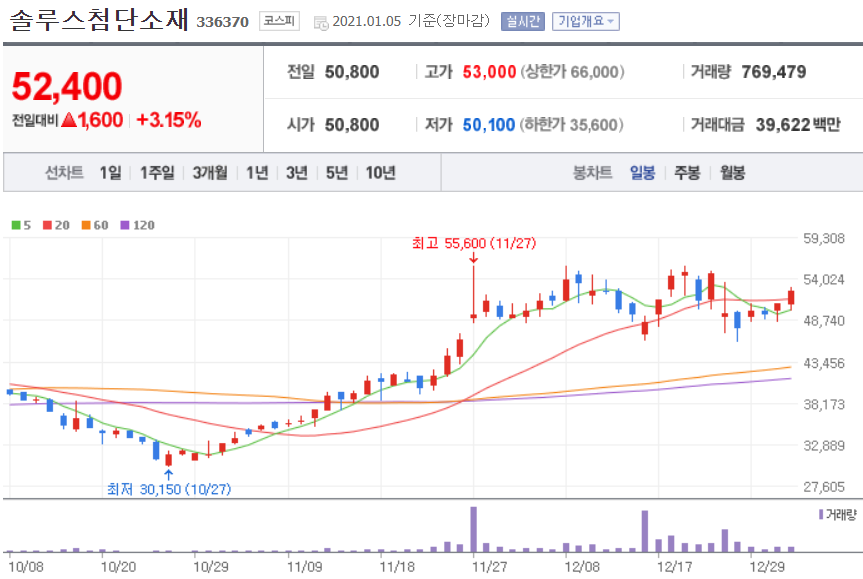
Task: Click the current price 52,400
Action: pos(67,86)
